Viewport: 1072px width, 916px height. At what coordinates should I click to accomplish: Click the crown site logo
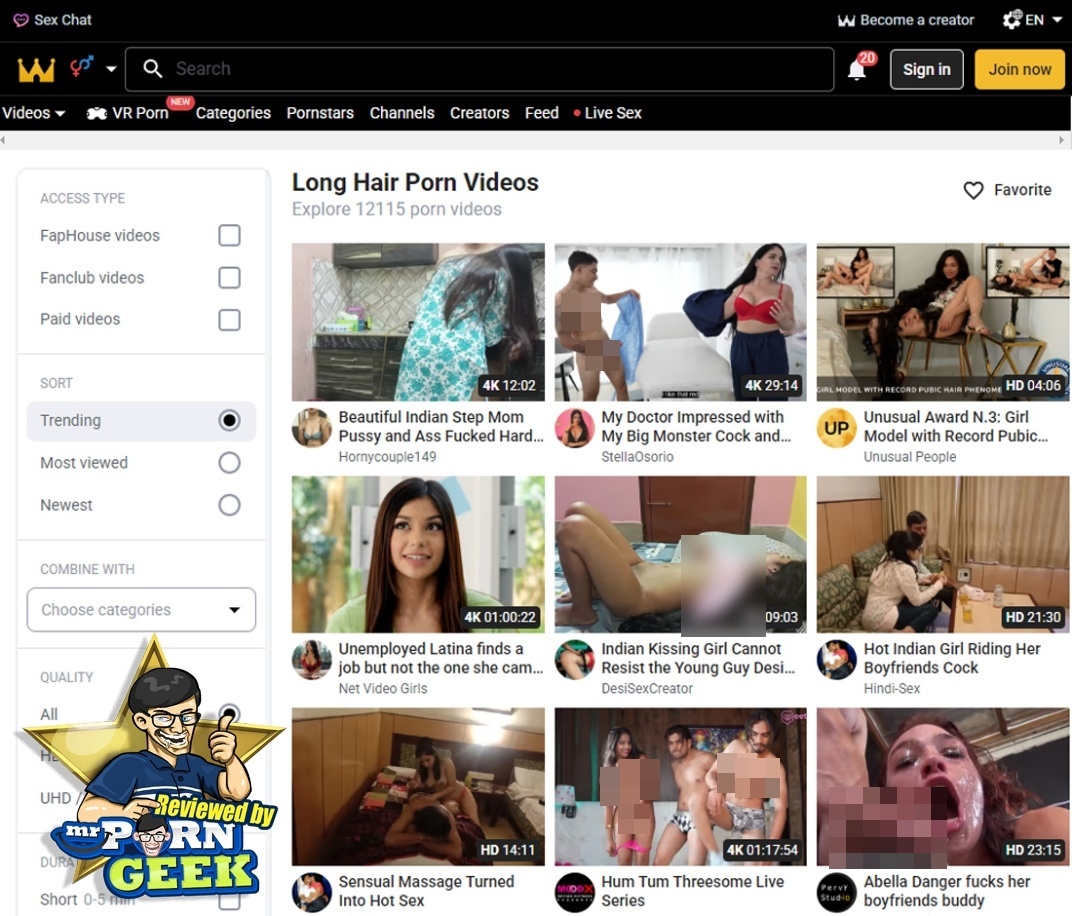pyautogui.click(x=36, y=69)
